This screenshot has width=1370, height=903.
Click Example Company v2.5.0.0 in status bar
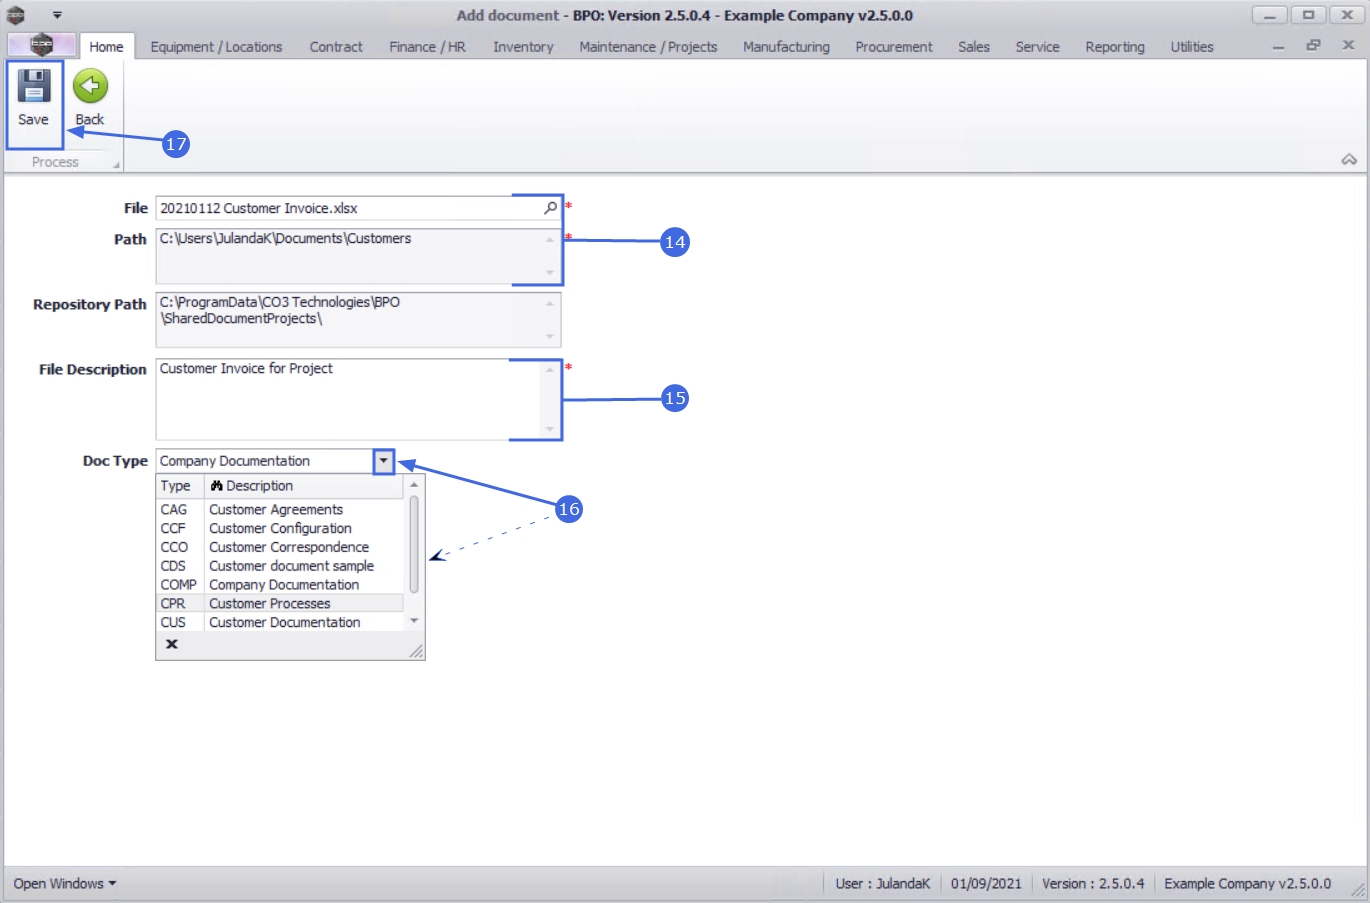tap(1247, 884)
